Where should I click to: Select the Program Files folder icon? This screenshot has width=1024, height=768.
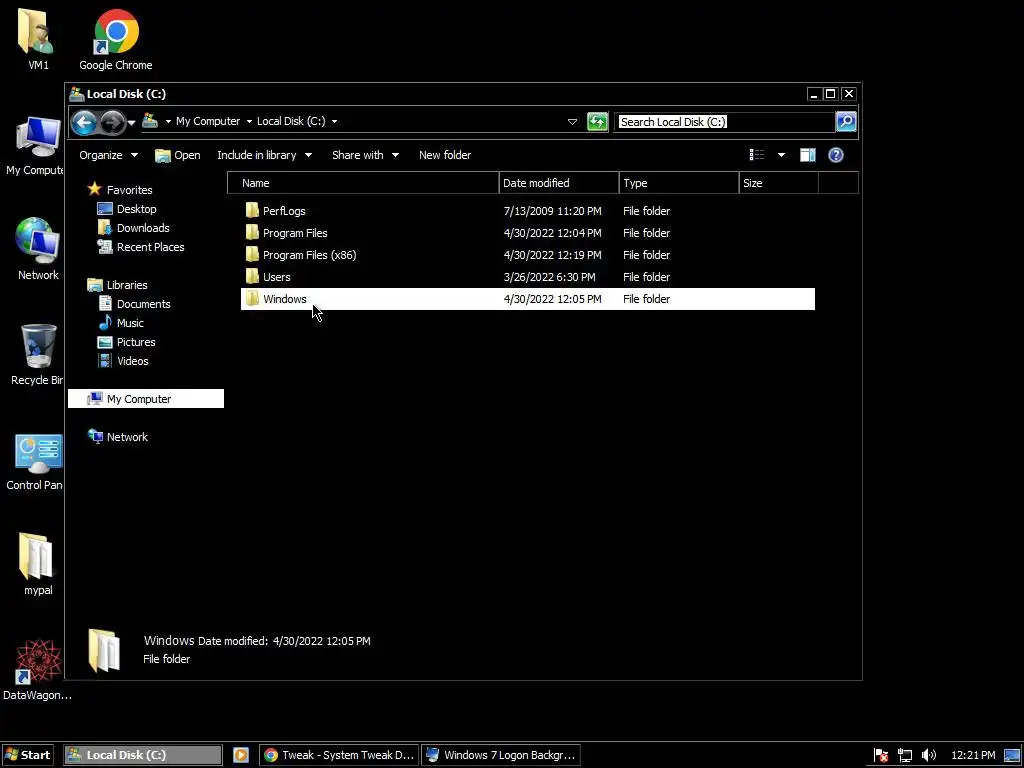[x=252, y=232]
